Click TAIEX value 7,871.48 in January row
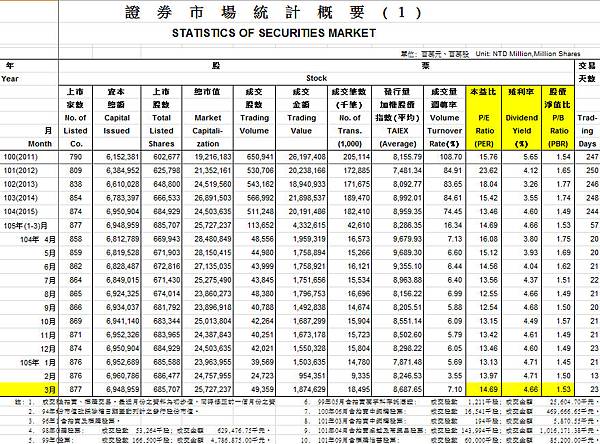 click(x=407, y=362)
